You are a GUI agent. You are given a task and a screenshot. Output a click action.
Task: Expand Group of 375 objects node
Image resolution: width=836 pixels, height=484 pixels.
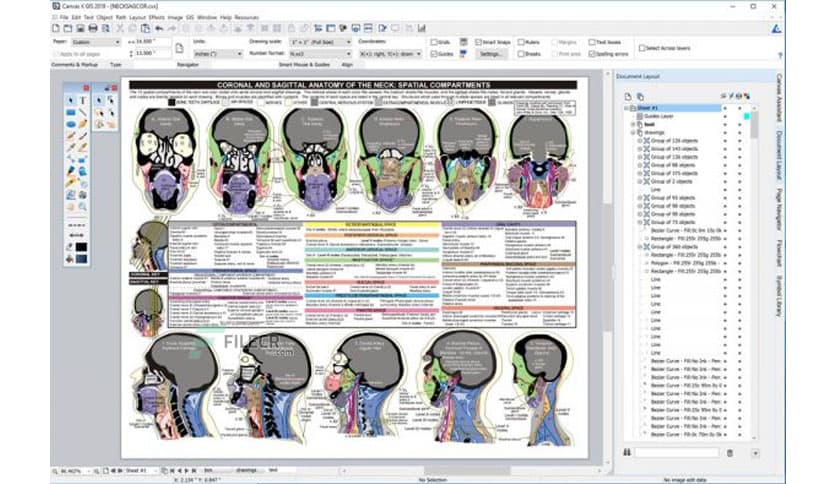pos(640,173)
